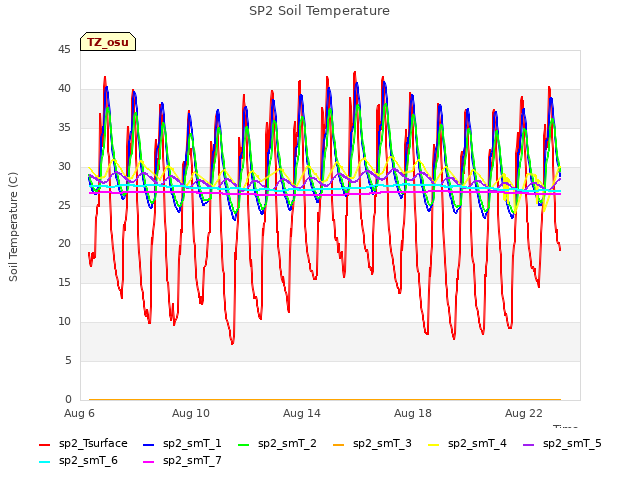
Task: Click the green sp2_smT_2 legend swatch
Action: [244, 444]
